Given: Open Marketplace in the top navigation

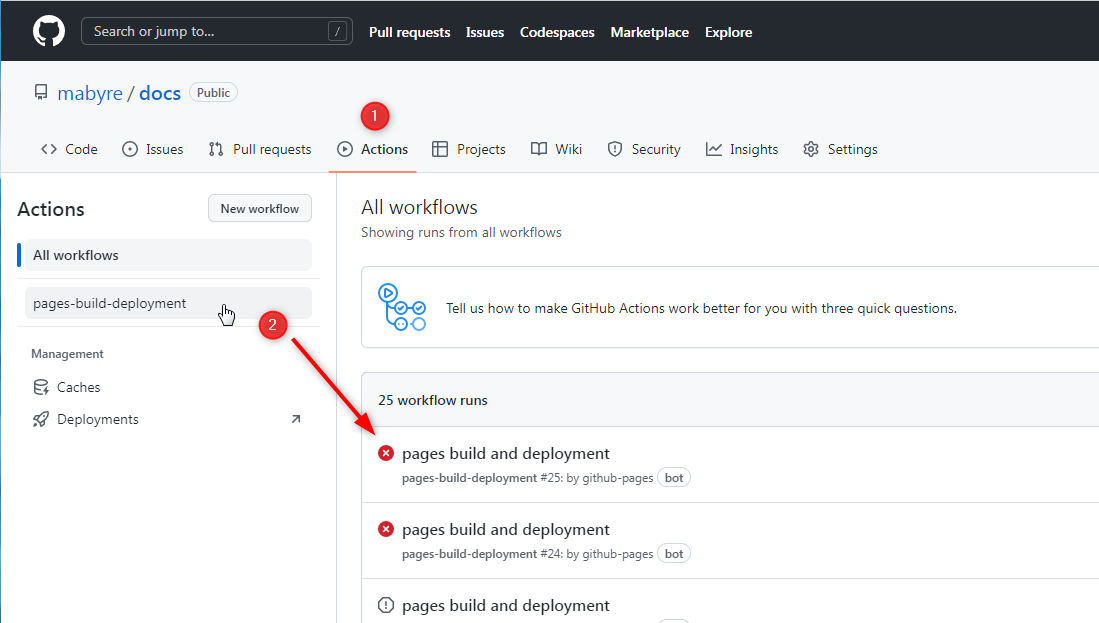Looking at the screenshot, I should (x=650, y=32).
